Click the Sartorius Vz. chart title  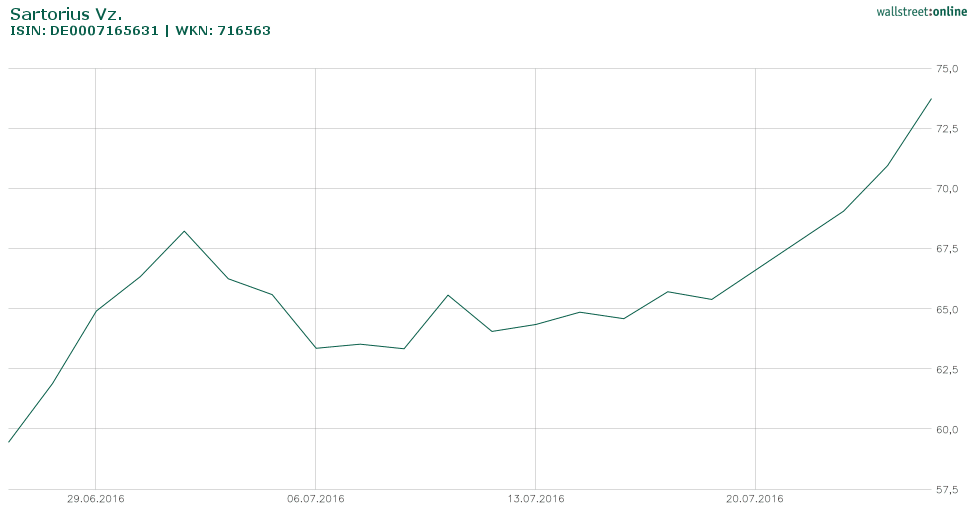click(x=65, y=14)
